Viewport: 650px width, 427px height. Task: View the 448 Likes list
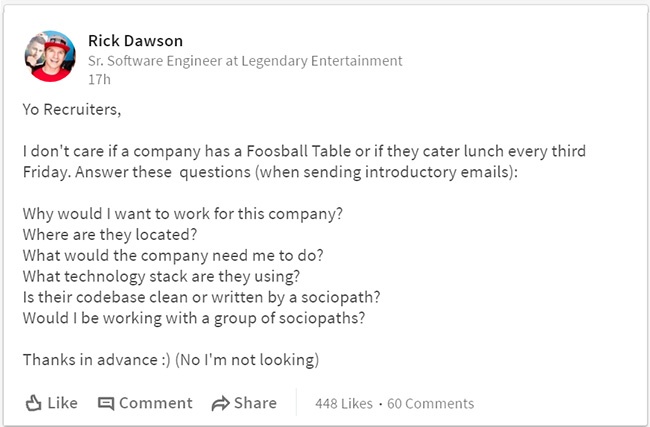click(343, 404)
